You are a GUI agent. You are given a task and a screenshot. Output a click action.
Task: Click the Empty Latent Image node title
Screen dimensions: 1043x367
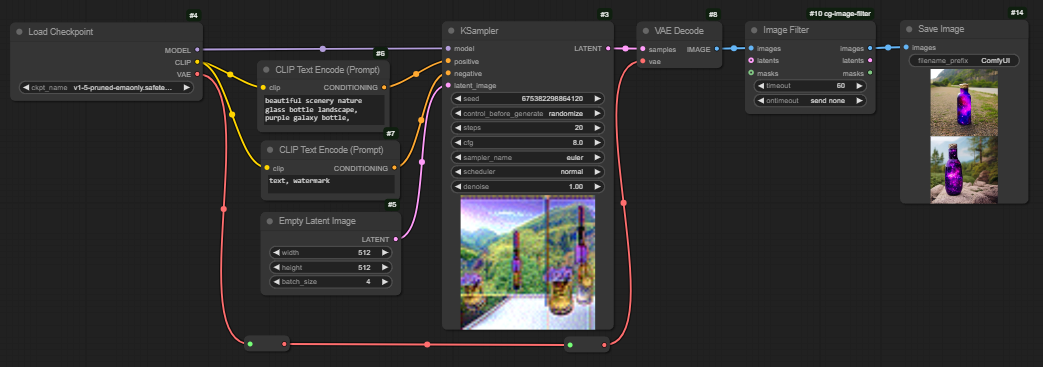317,221
